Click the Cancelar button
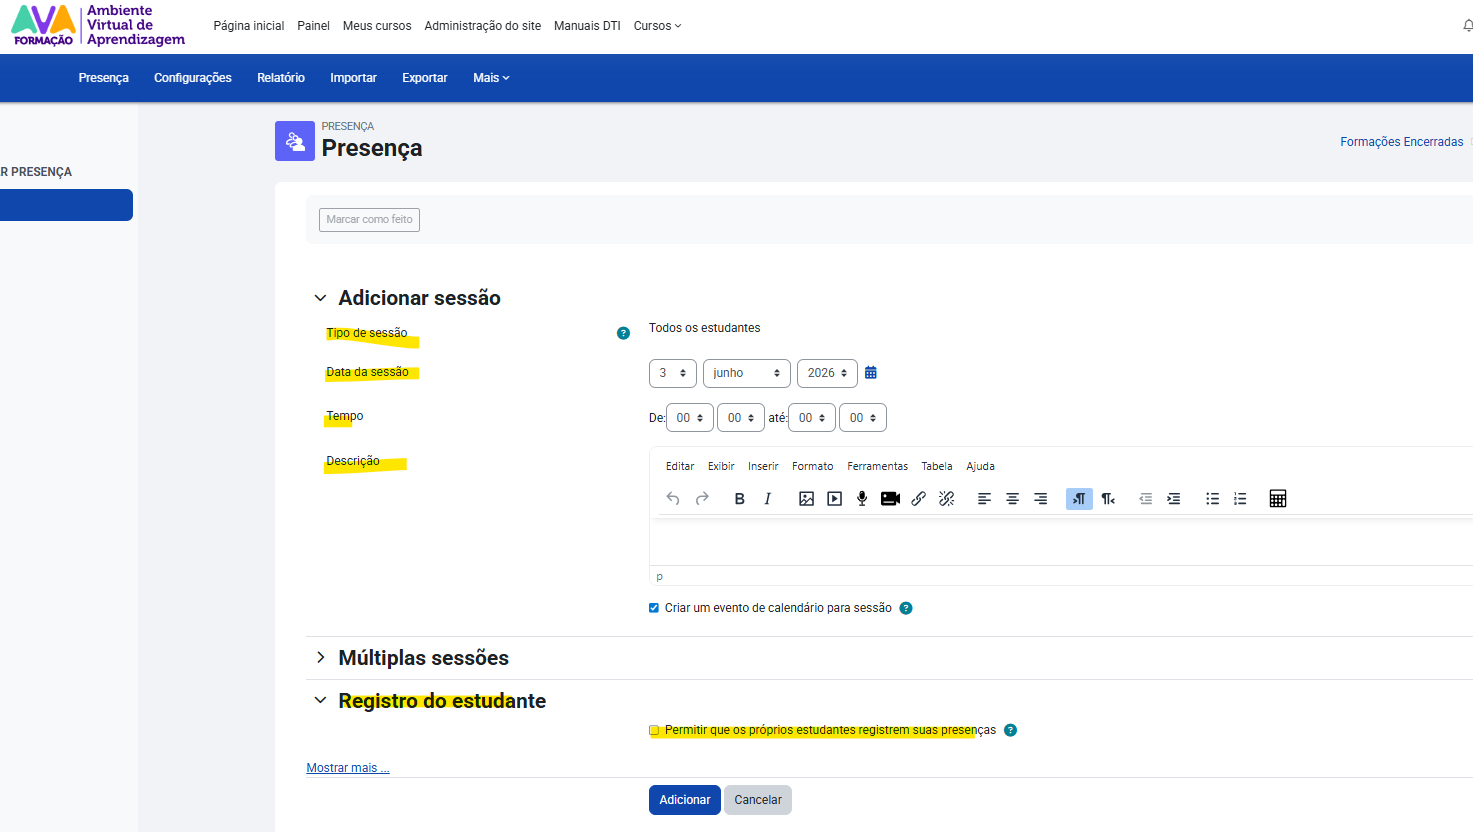This screenshot has height=832, width=1473. point(758,800)
